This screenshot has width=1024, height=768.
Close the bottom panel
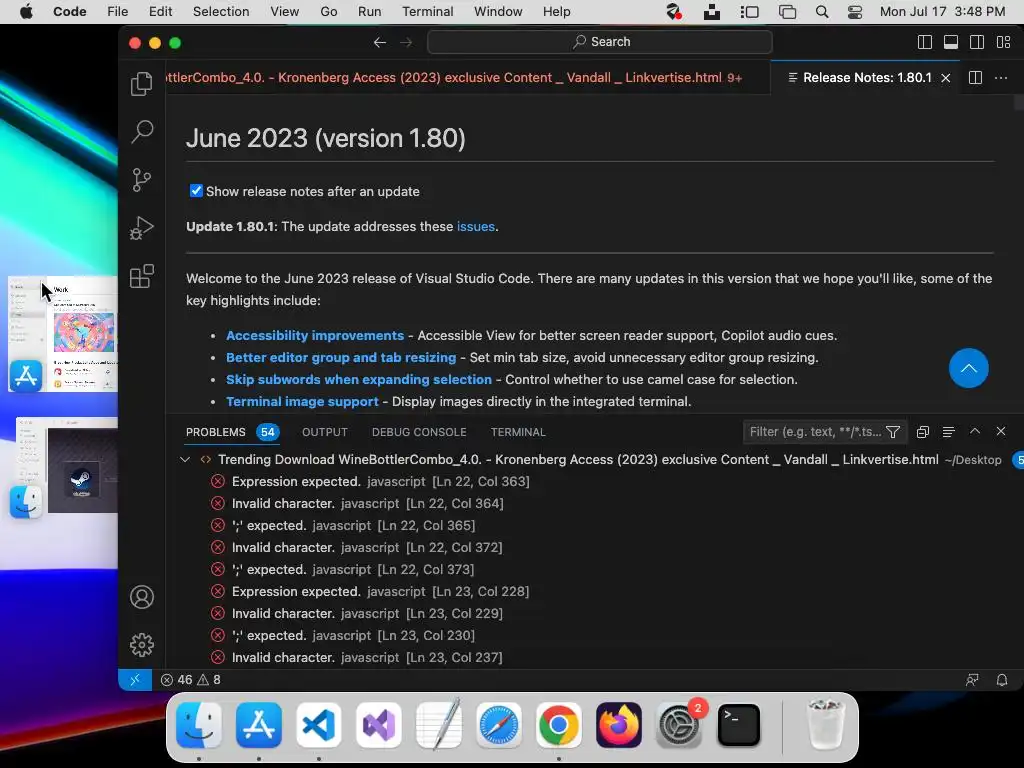pos(1000,431)
